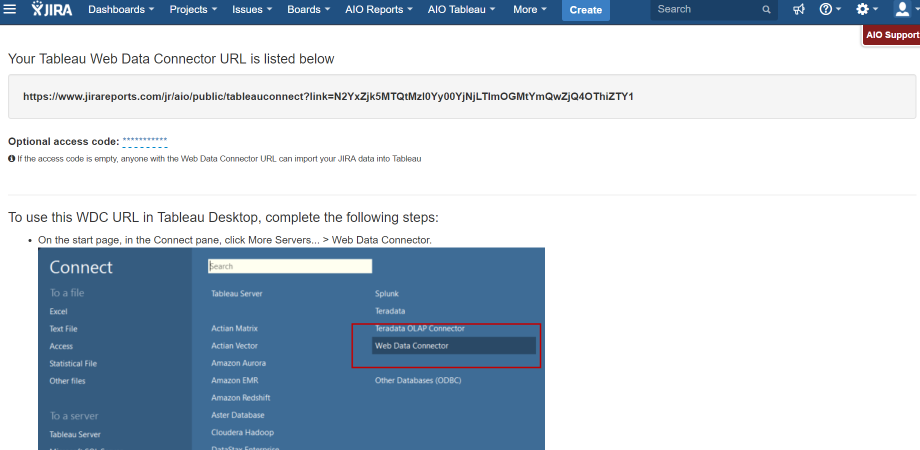Select the Tableau Web Data Connector URL text

tap(328, 96)
